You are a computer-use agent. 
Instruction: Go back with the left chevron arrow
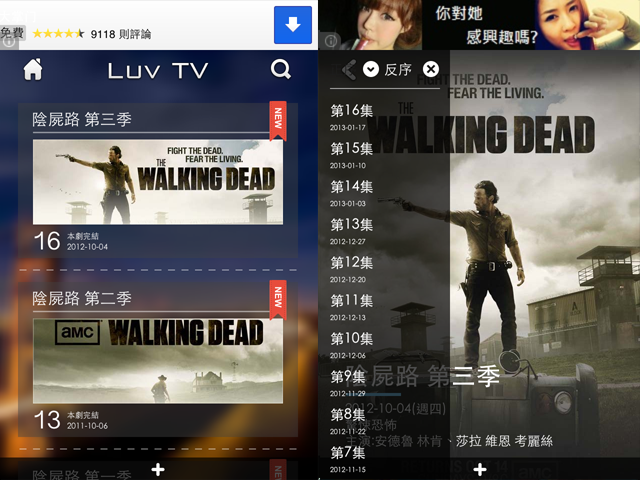pos(349,69)
